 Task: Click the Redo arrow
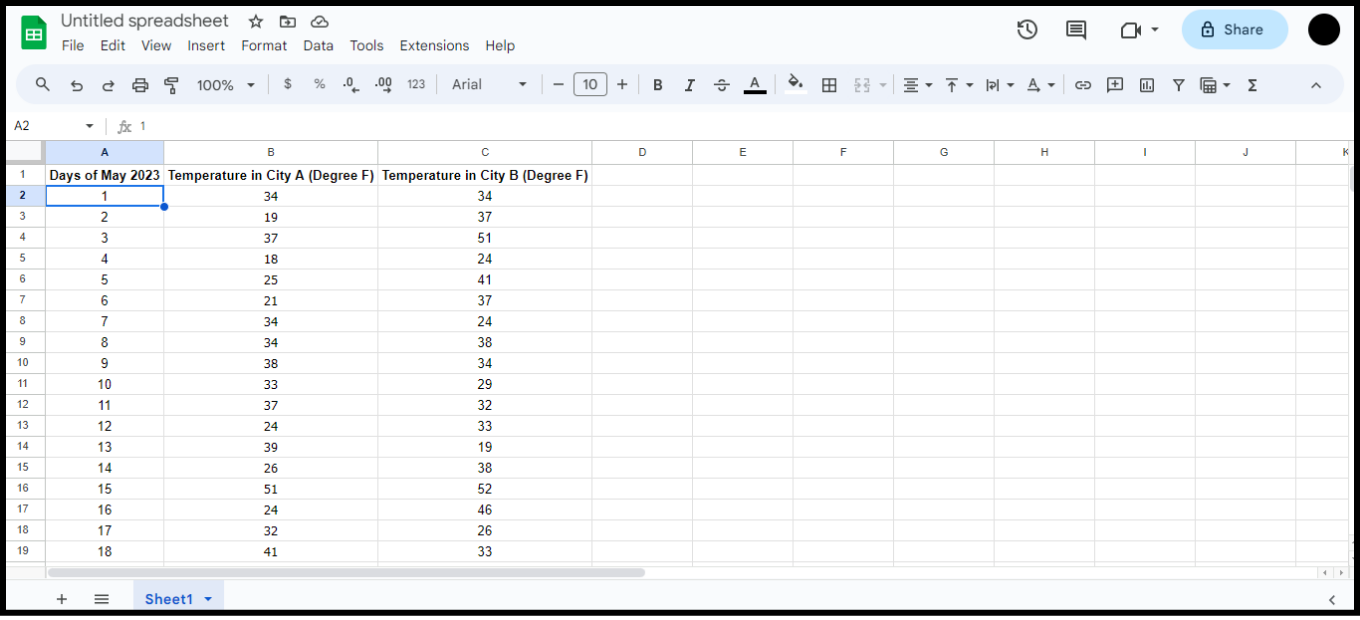(108, 85)
